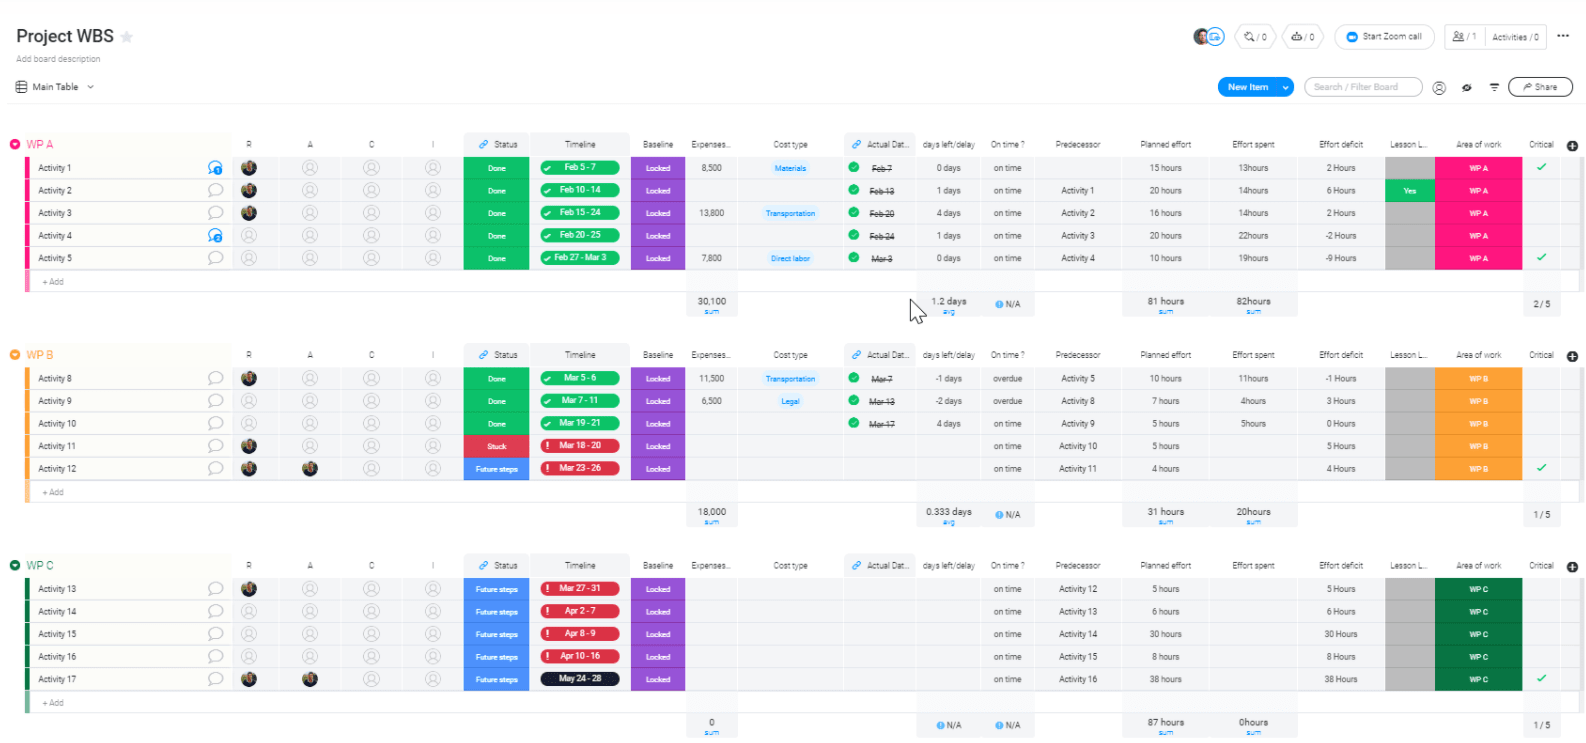Viewport: 1586px width, 743px height.
Task: Add a new item under WP A
Action: click(53, 282)
